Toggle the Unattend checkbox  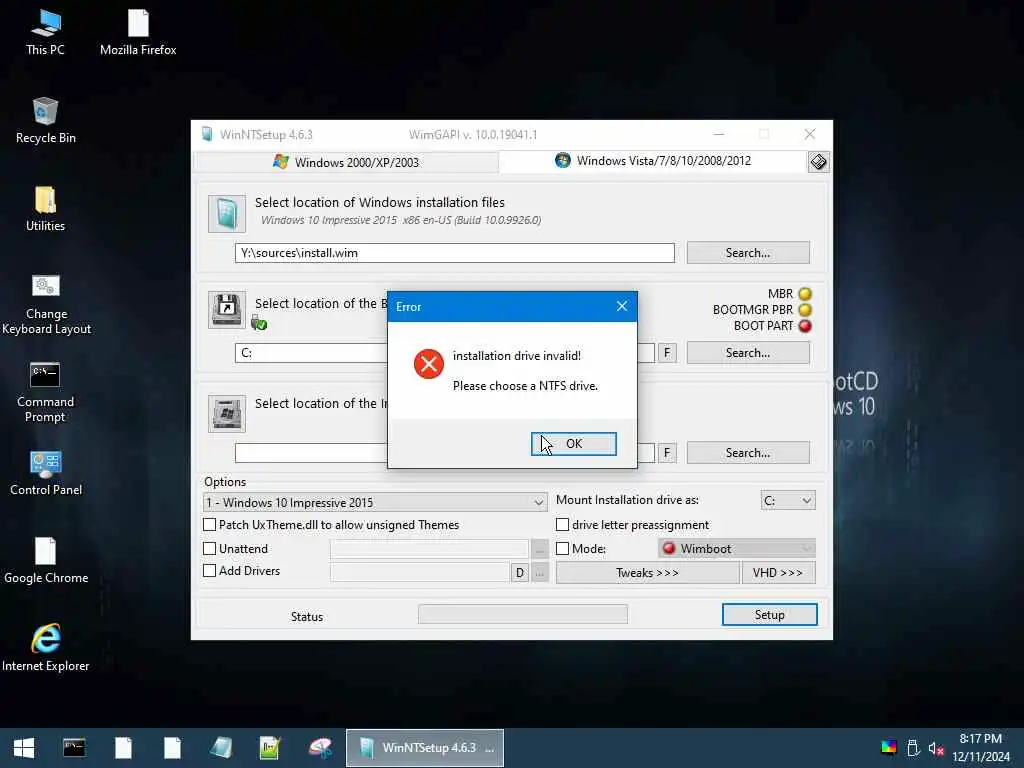click(x=210, y=549)
